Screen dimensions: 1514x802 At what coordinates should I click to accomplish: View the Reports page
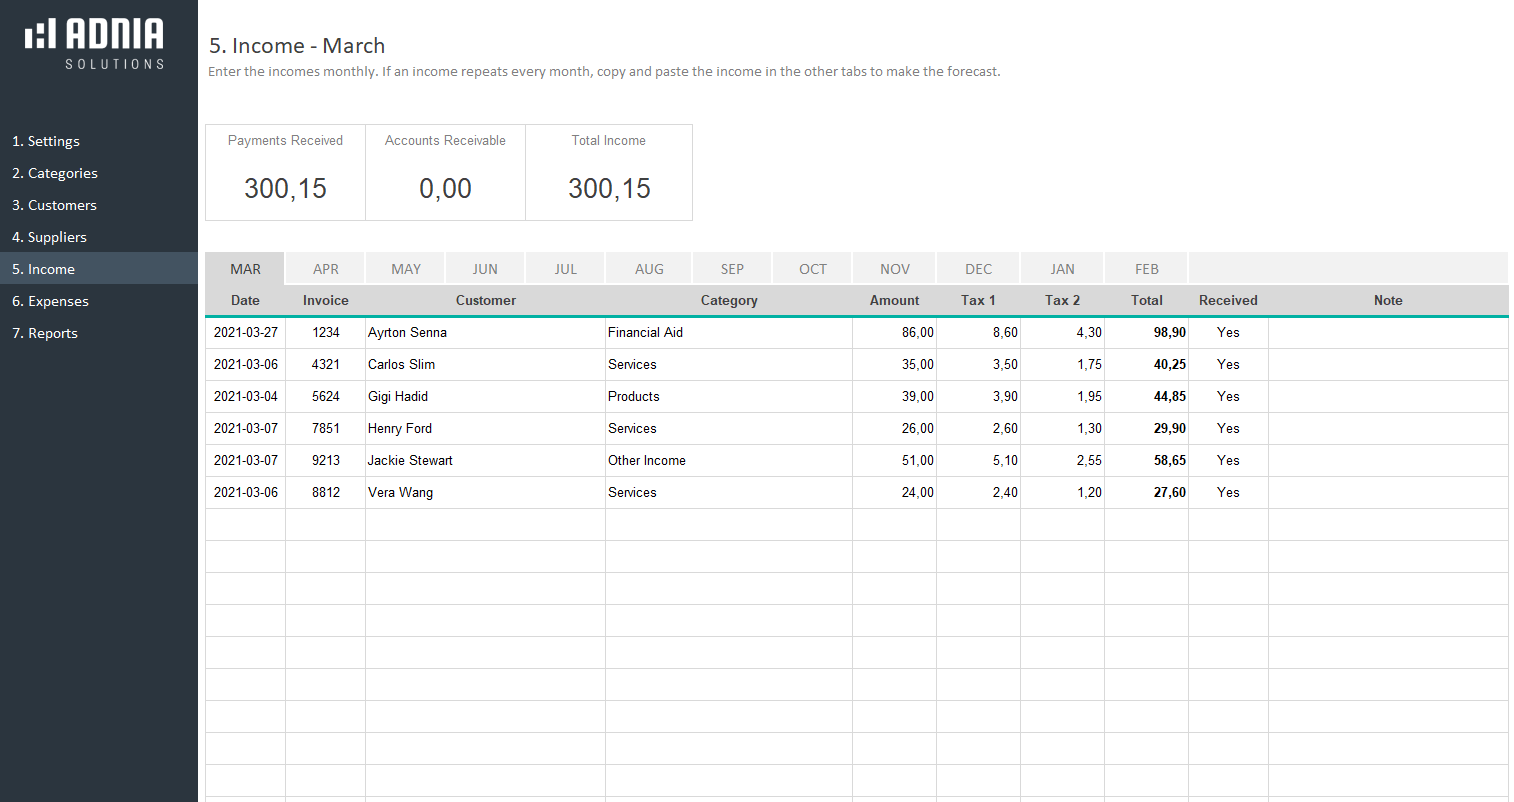pos(45,333)
